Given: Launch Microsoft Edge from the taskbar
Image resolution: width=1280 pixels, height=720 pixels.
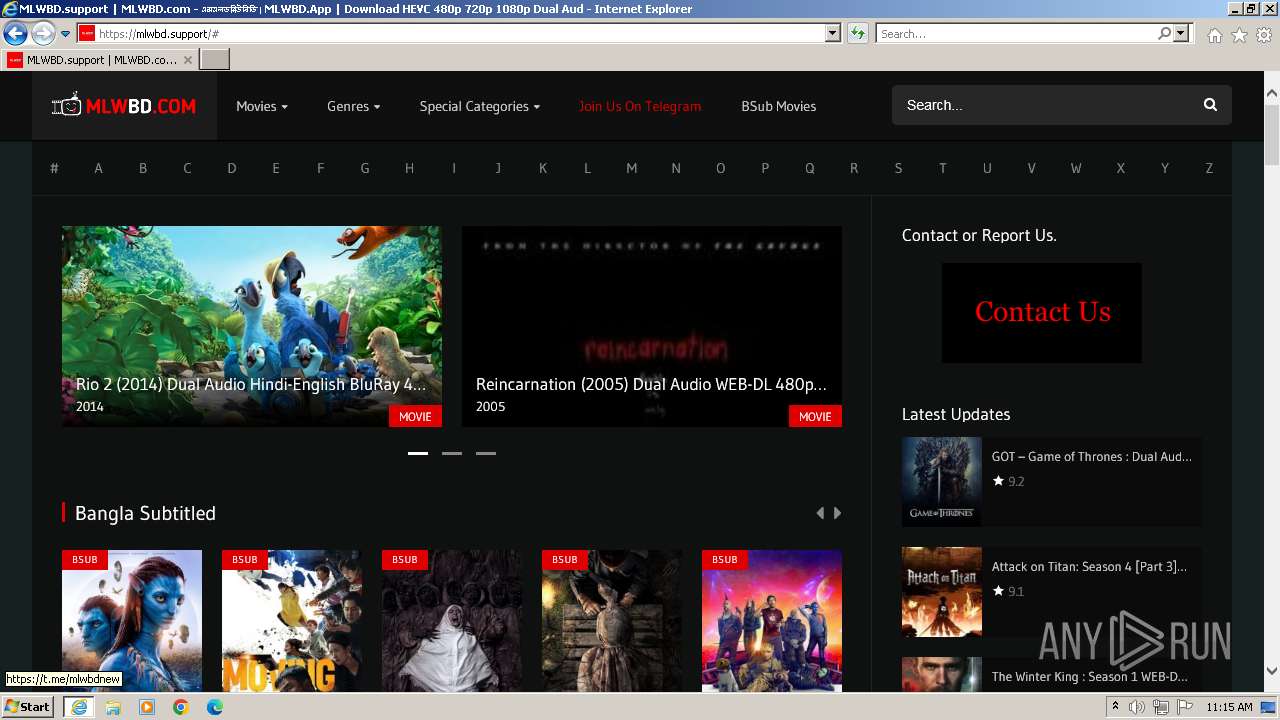Looking at the screenshot, I should [x=215, y=707].
